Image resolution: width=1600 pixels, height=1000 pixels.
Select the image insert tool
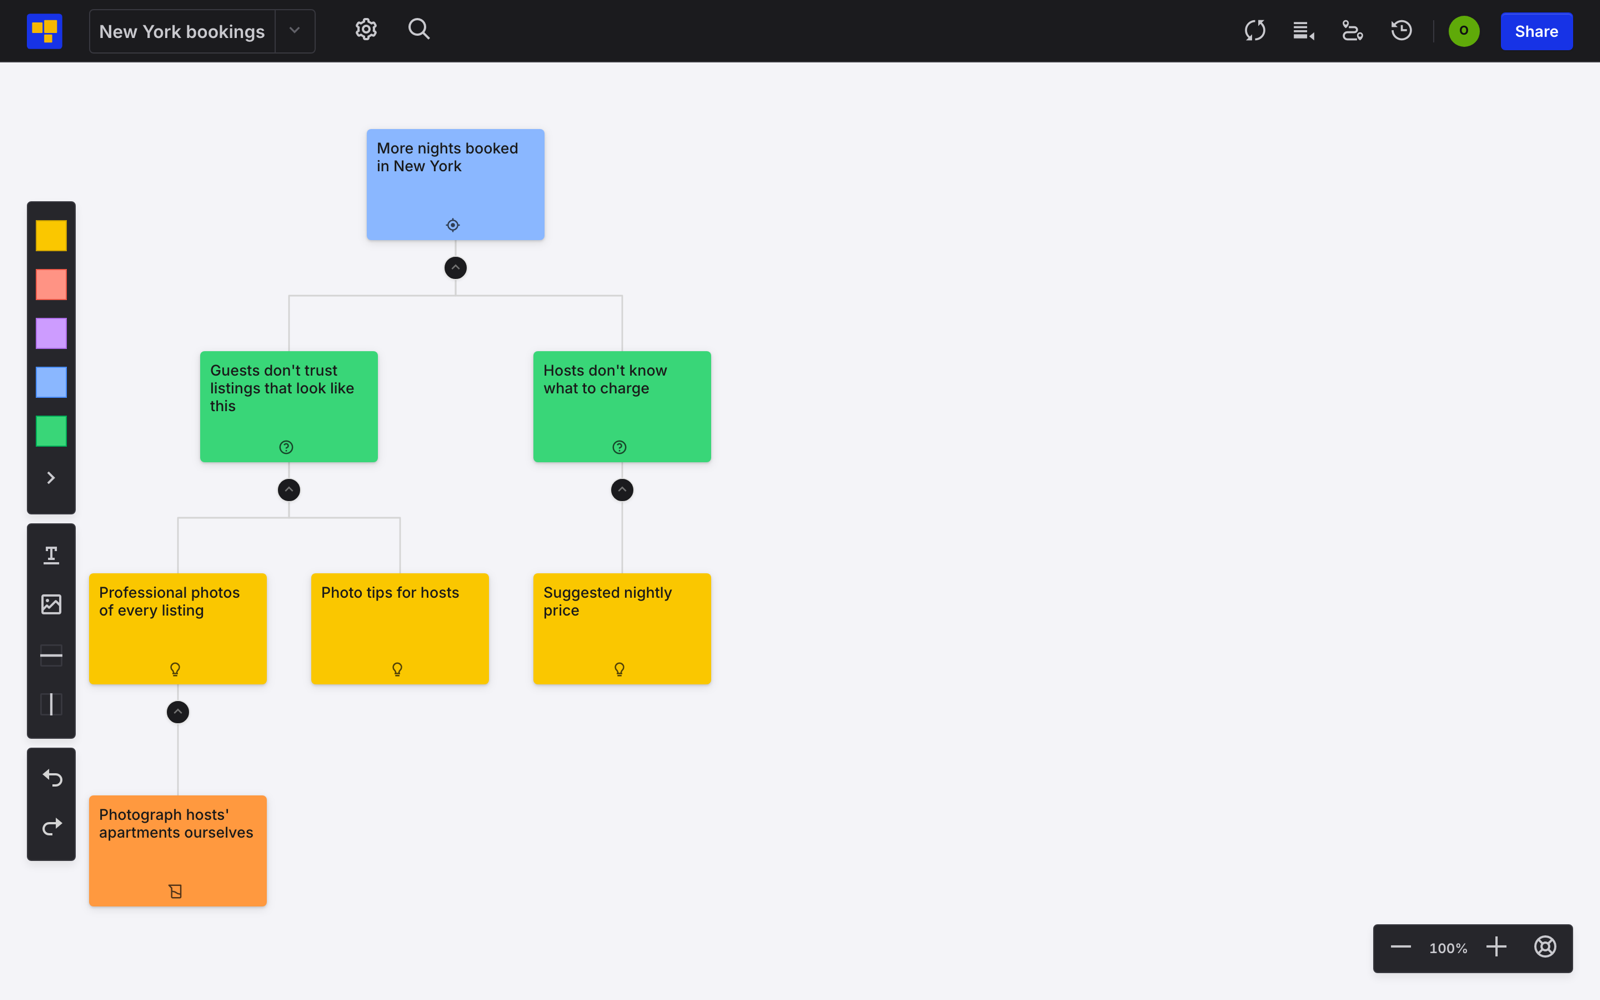pos(51,604)
